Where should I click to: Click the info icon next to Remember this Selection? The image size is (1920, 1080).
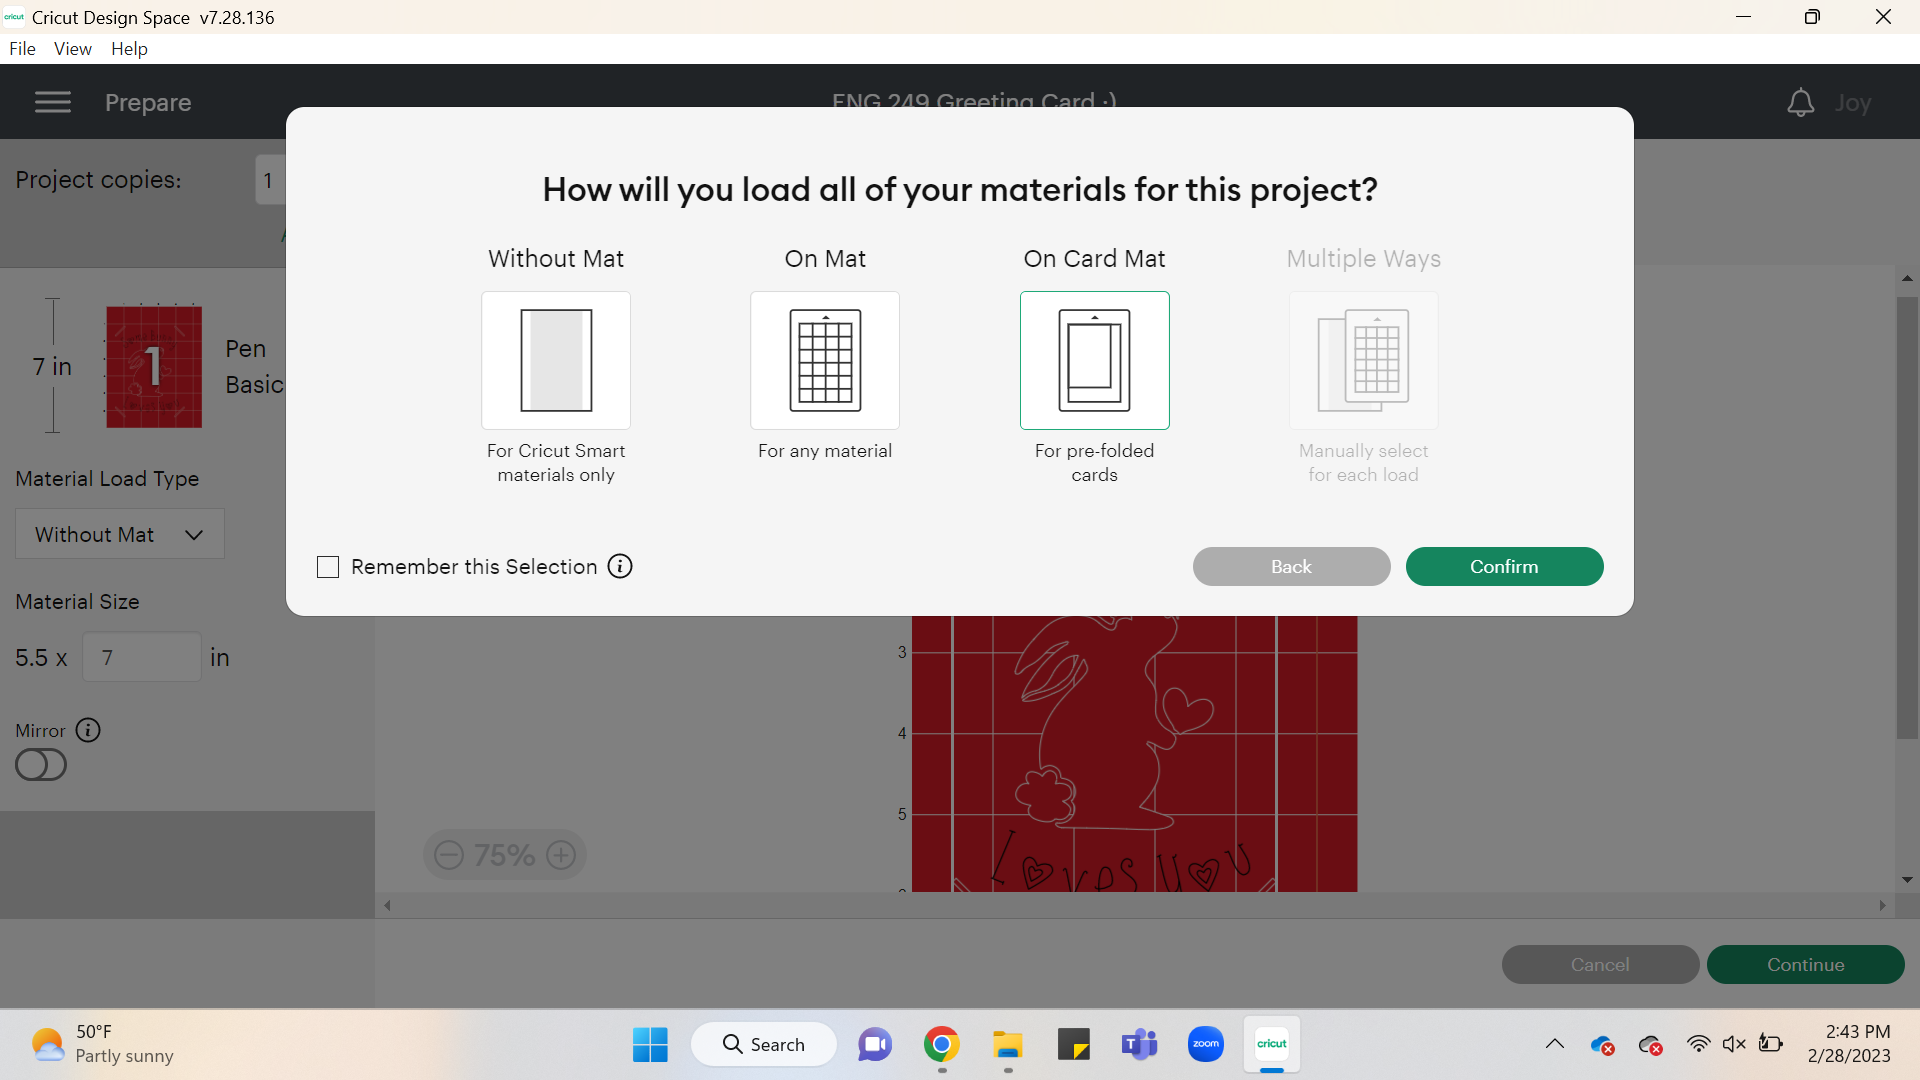click(x=620, y=566)
